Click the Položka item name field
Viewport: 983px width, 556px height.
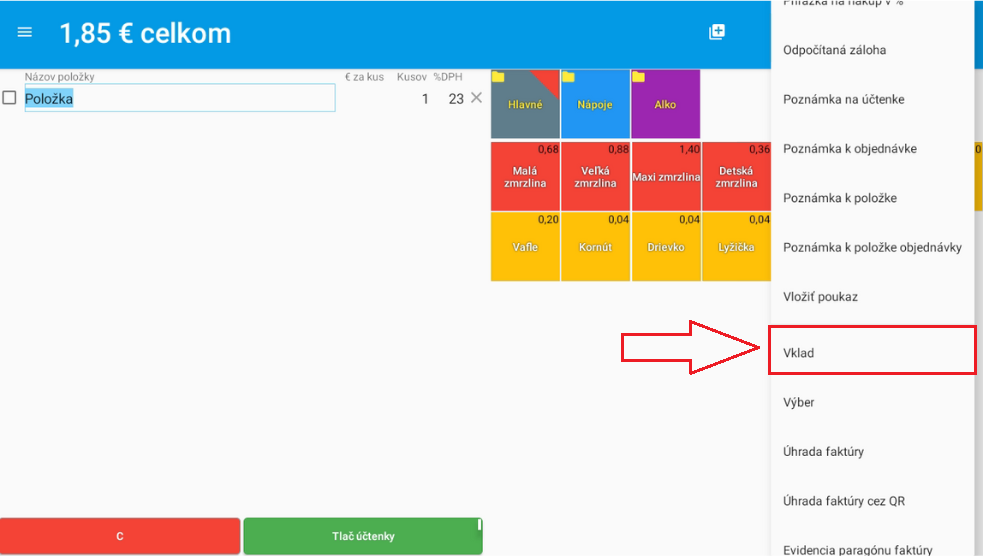tap(180, 98)
